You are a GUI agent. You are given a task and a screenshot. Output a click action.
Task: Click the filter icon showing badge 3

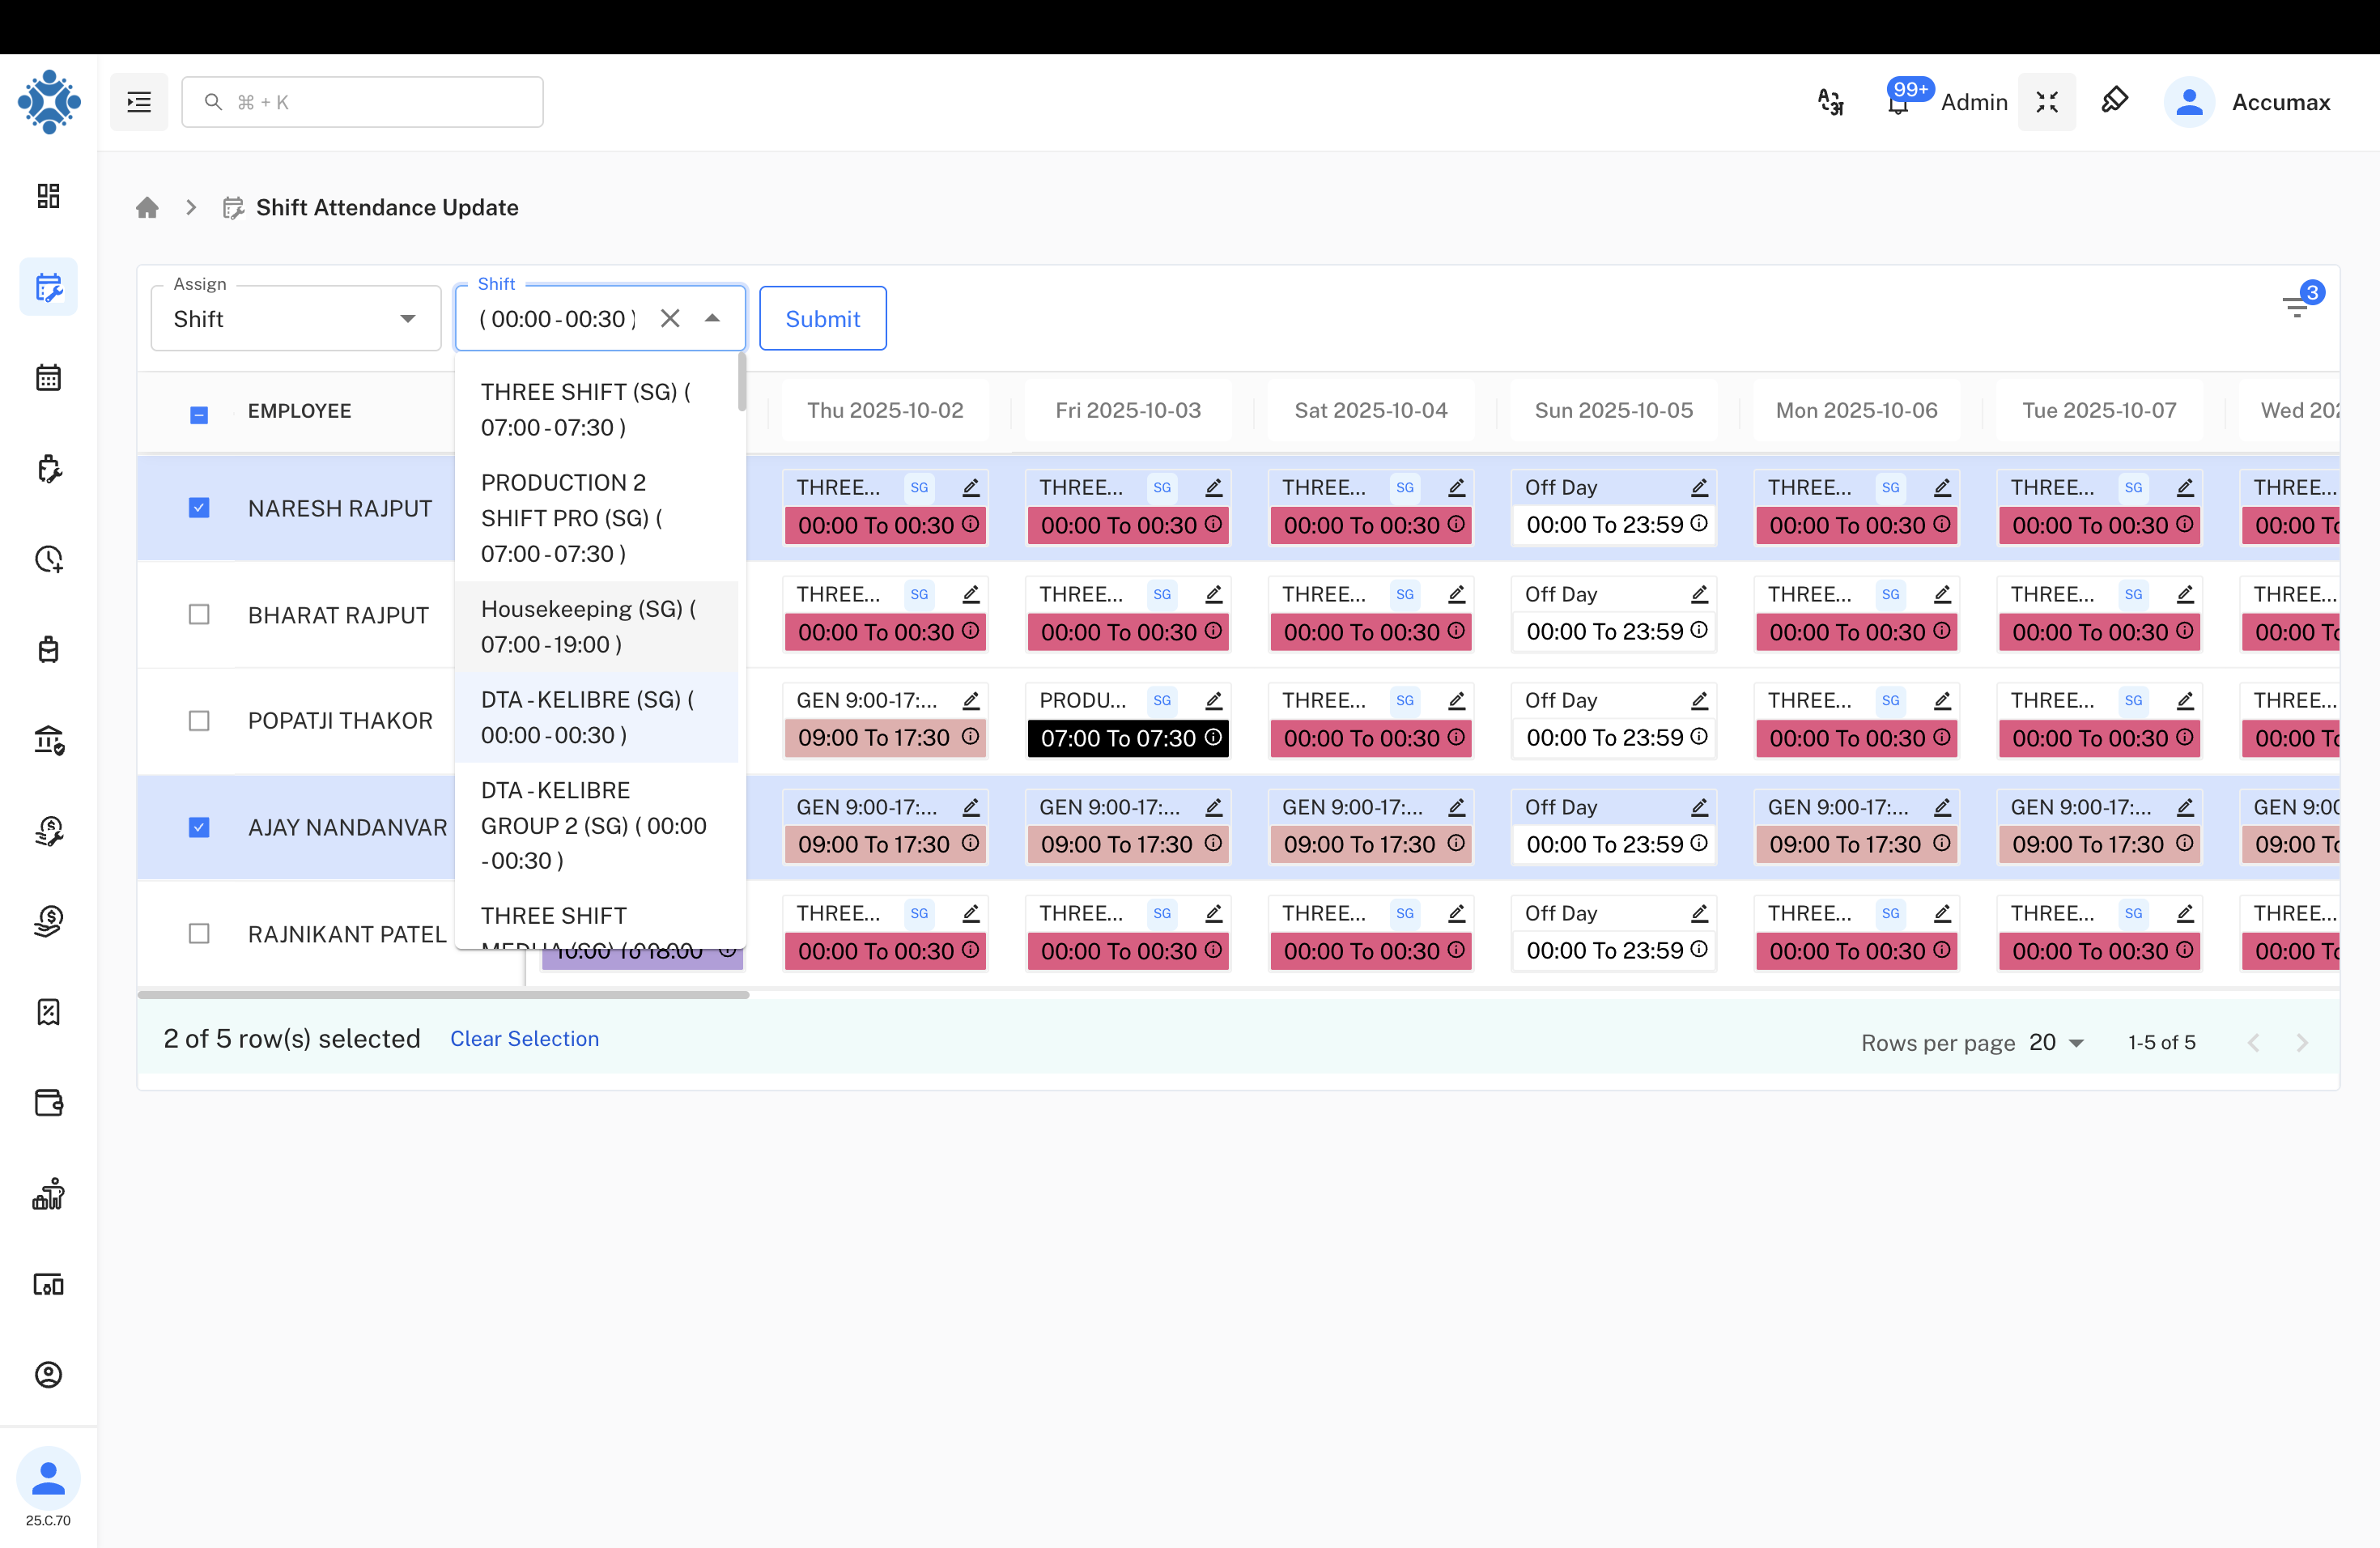(2297, 306)
